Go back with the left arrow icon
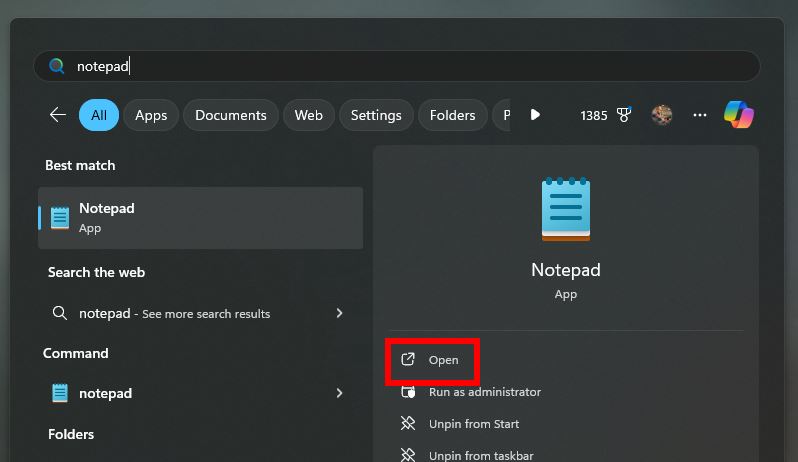 pos(58,114)
